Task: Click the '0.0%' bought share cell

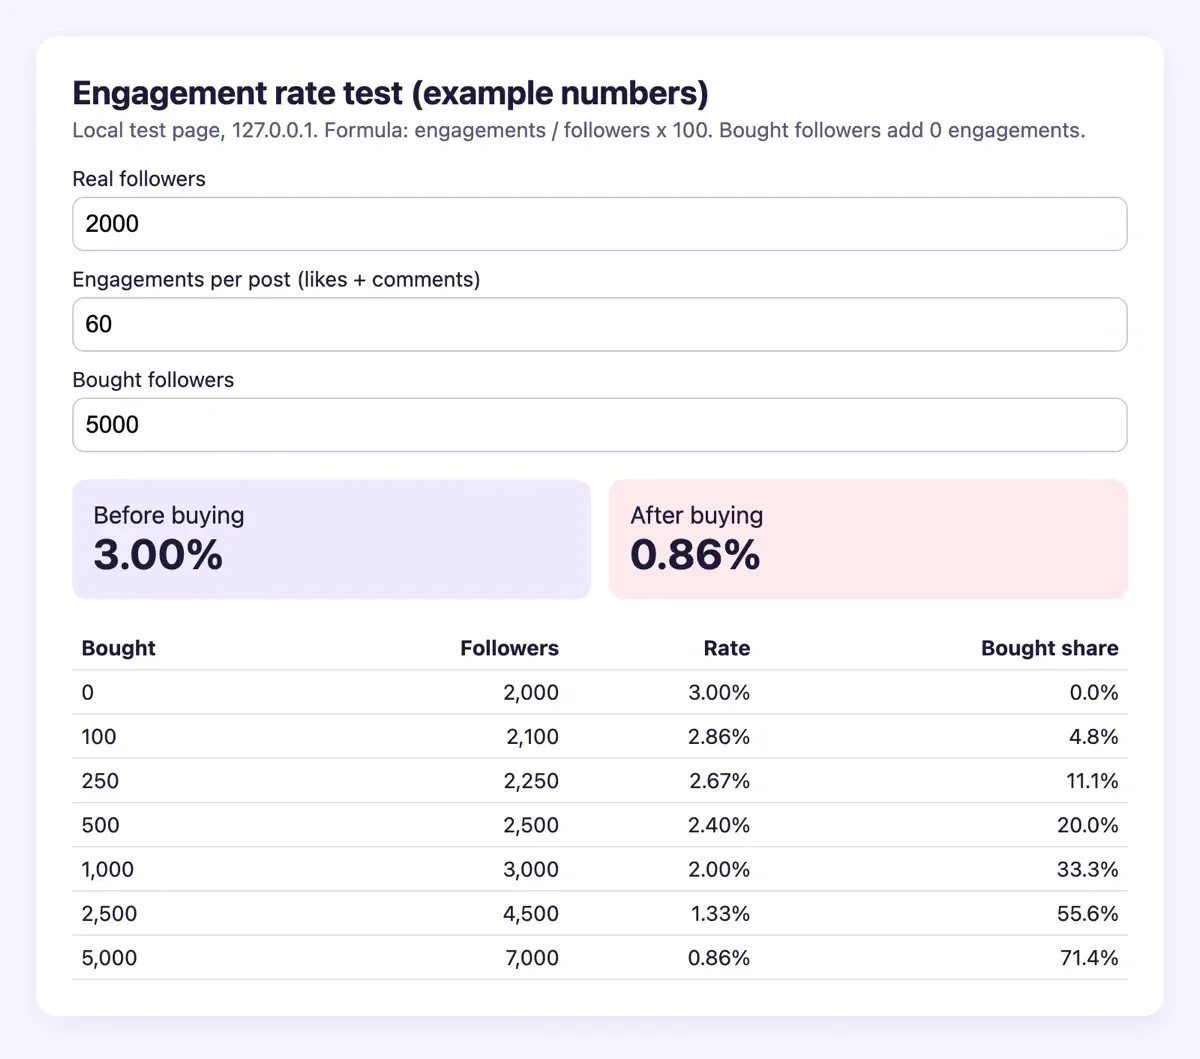Action: [x=1094, y=692]
